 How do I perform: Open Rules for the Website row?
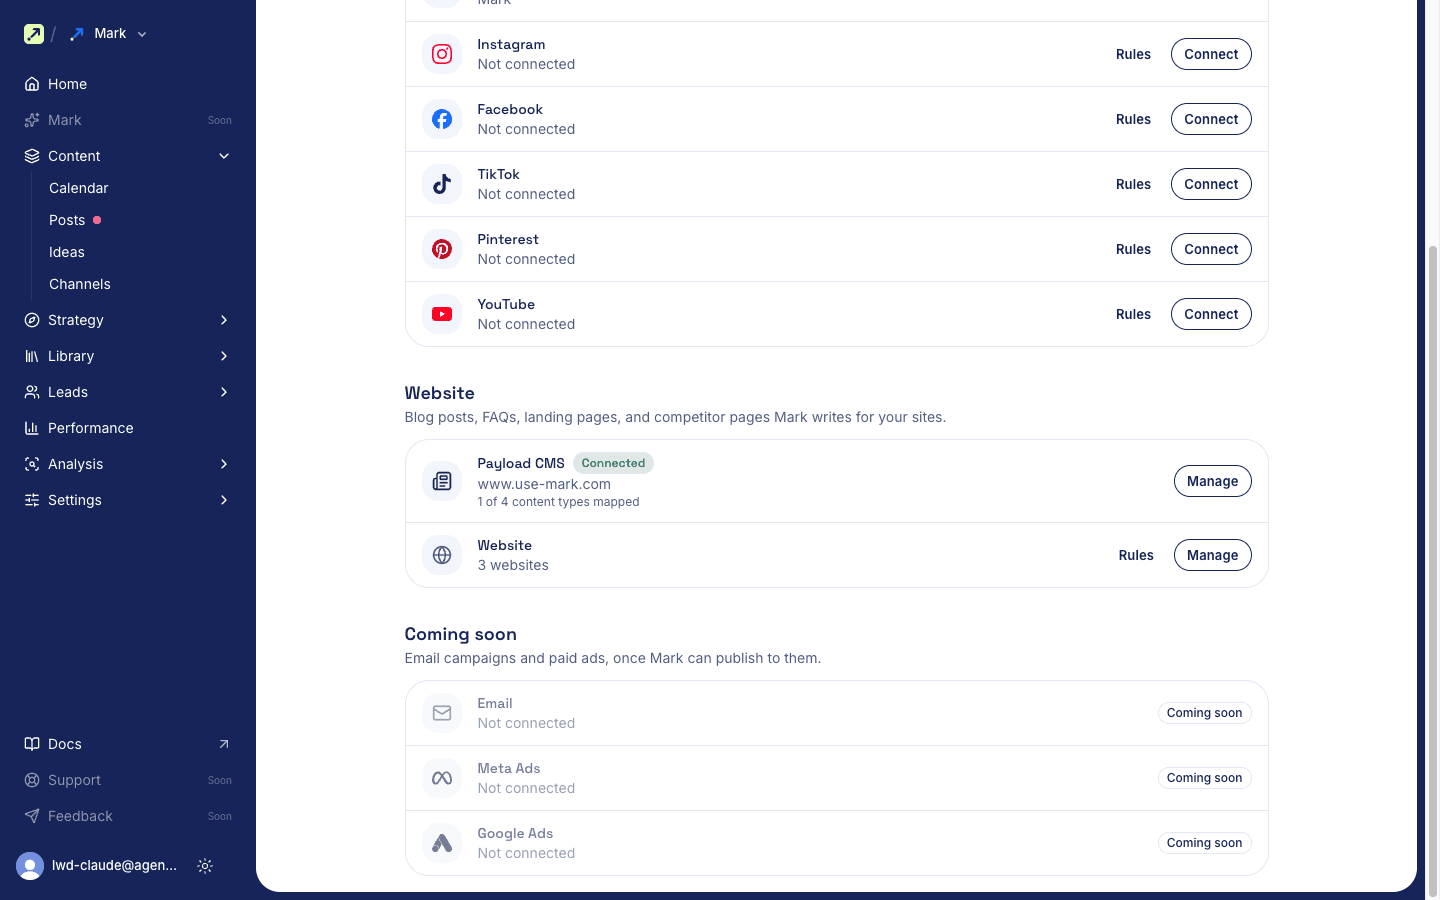click(1136, 555)
